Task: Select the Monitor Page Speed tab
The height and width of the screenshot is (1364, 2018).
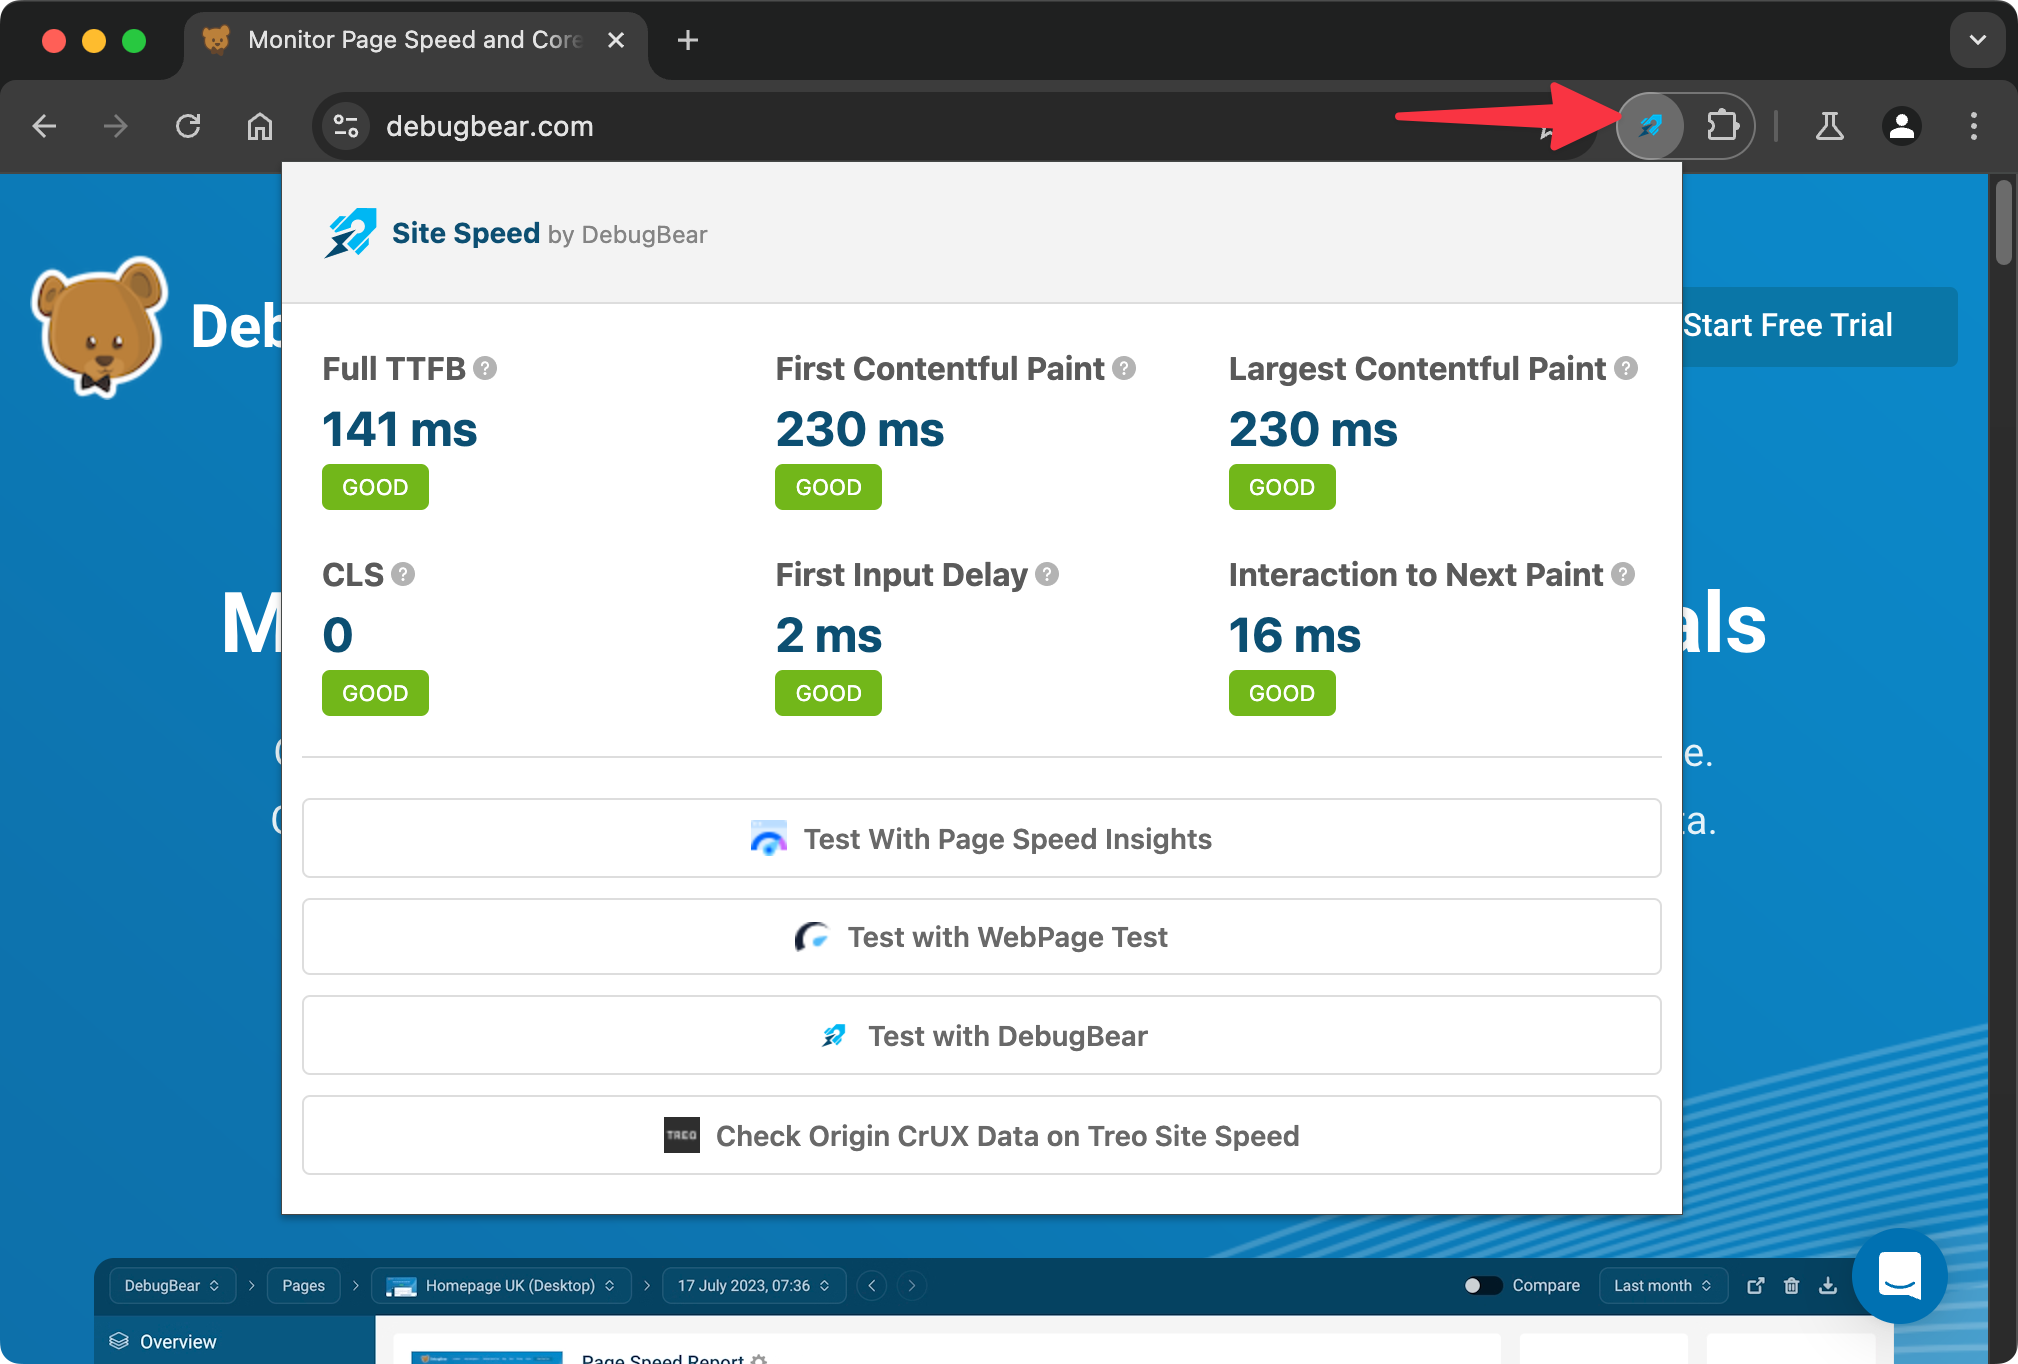Action: pyautogui.click(x=415, y=40)
